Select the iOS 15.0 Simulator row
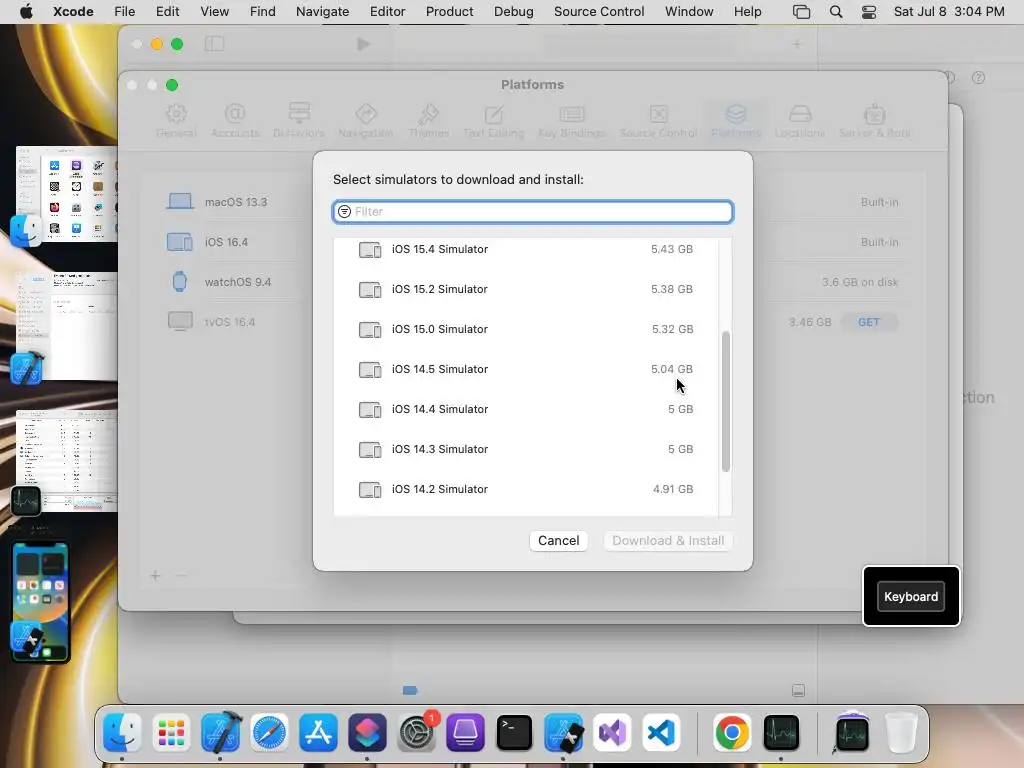 pos(526,329)
